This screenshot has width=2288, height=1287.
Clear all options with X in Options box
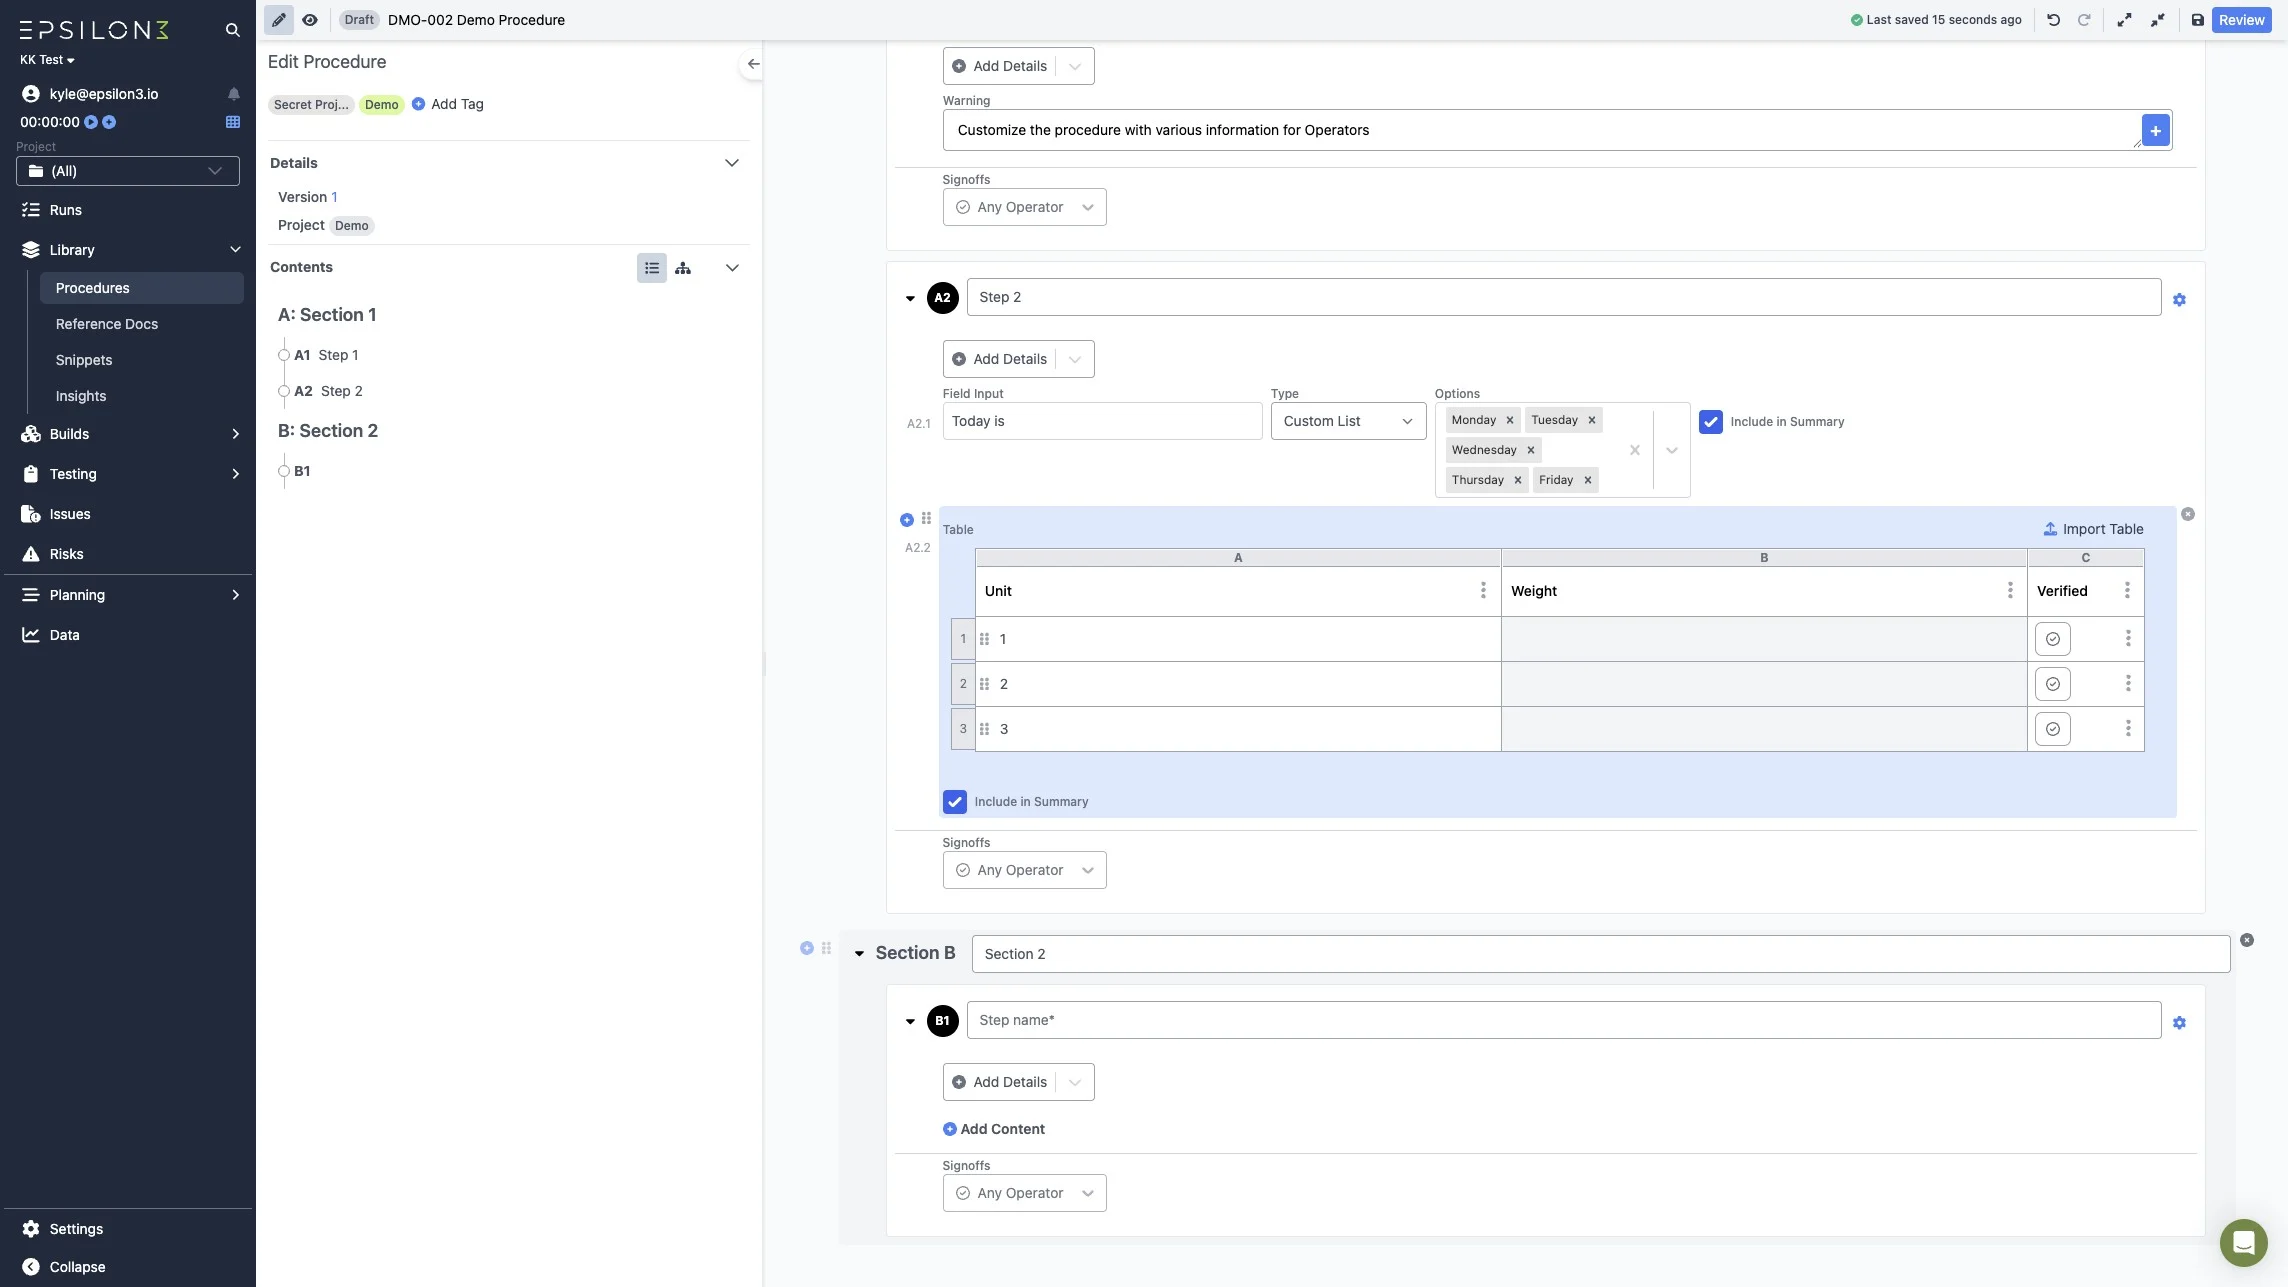point(1635,450)
